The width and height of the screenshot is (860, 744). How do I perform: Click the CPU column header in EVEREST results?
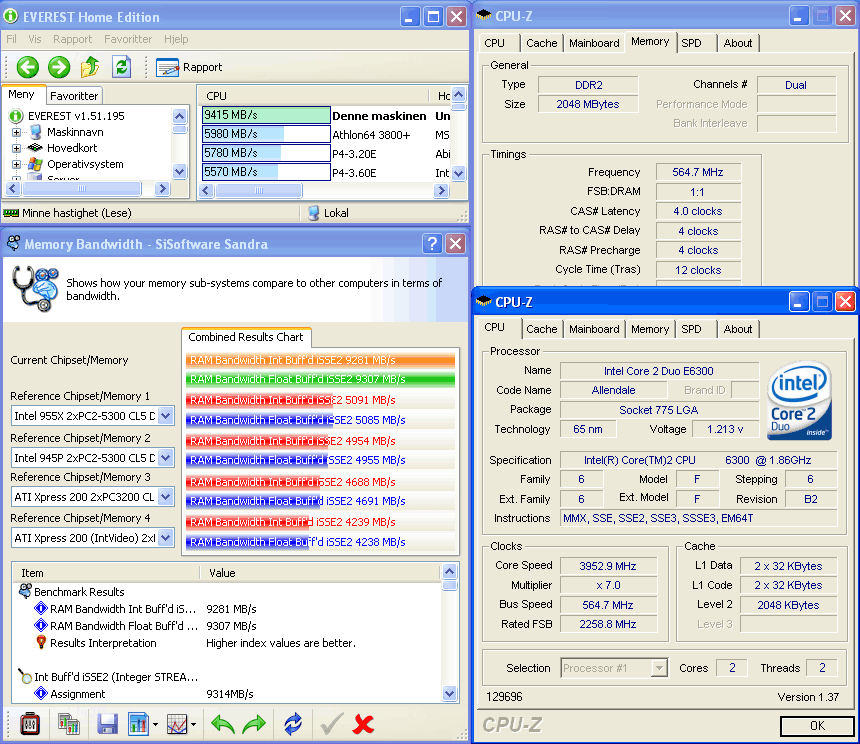click(314, 96)
